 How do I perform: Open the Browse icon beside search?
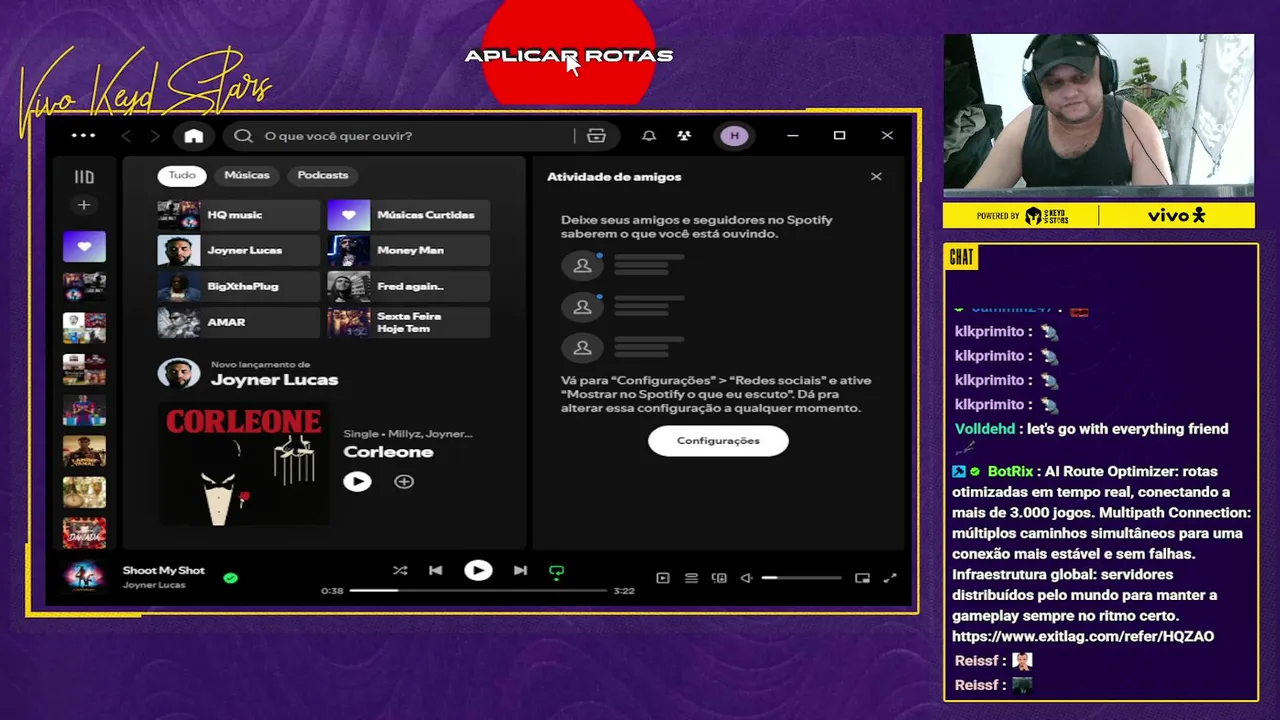pos(596,136)
